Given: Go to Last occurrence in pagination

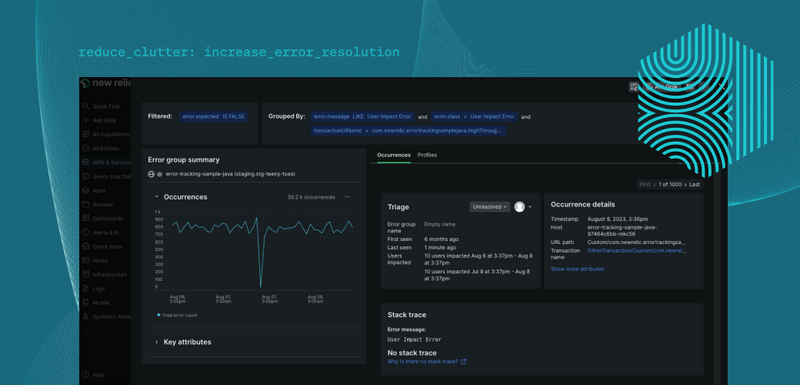Looking at the screenshot, I should pyautogui.click(x=695, y=185).
